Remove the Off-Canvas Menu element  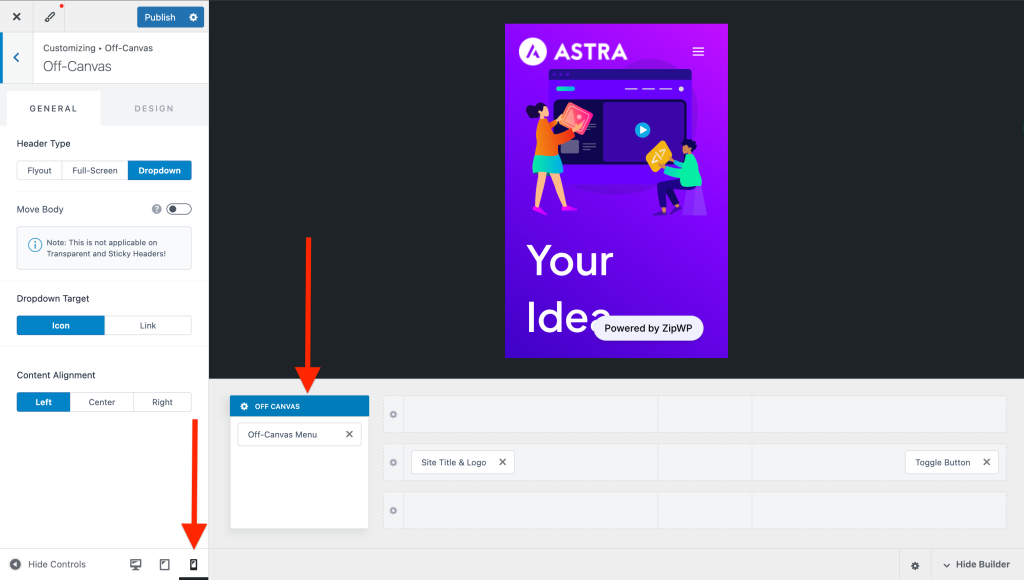[x=349, y=434]
